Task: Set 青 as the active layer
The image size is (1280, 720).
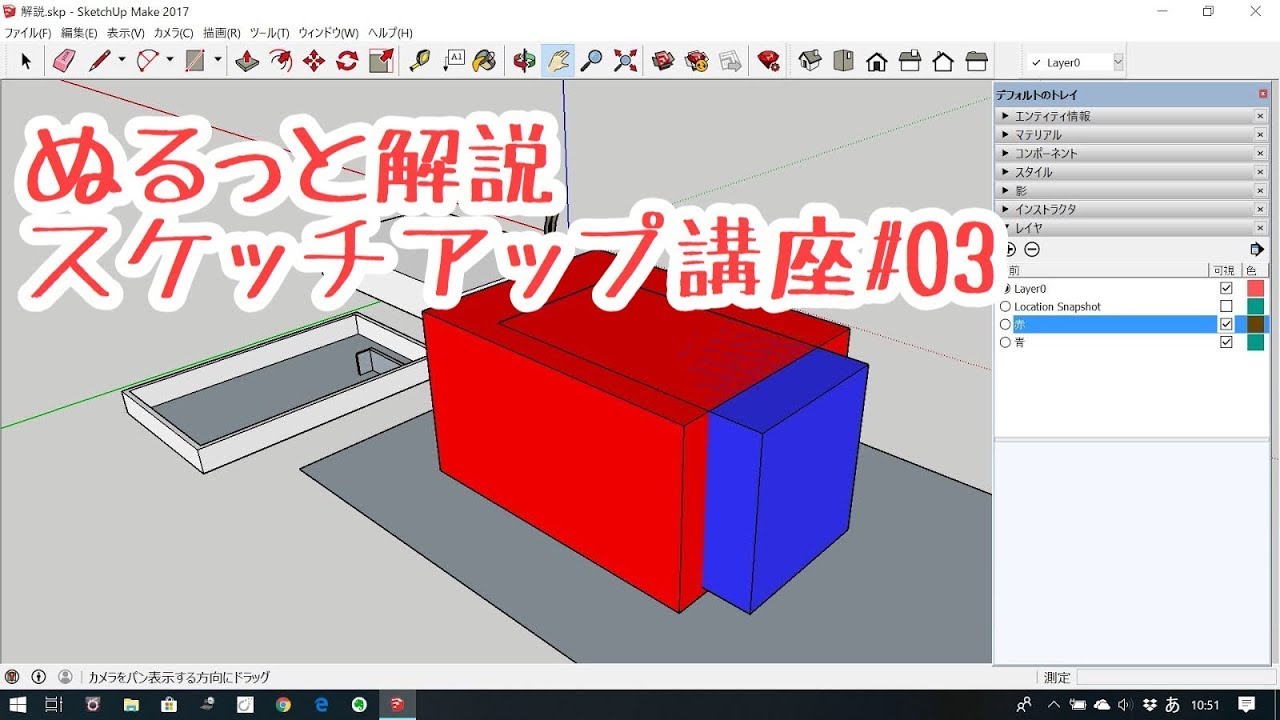Action: coord(1006,342)
